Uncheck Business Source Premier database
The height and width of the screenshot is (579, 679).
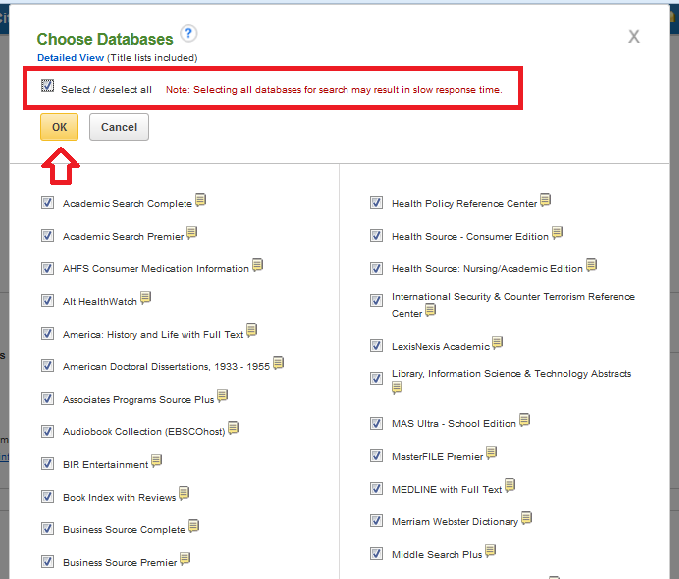[x=47, y=562]
